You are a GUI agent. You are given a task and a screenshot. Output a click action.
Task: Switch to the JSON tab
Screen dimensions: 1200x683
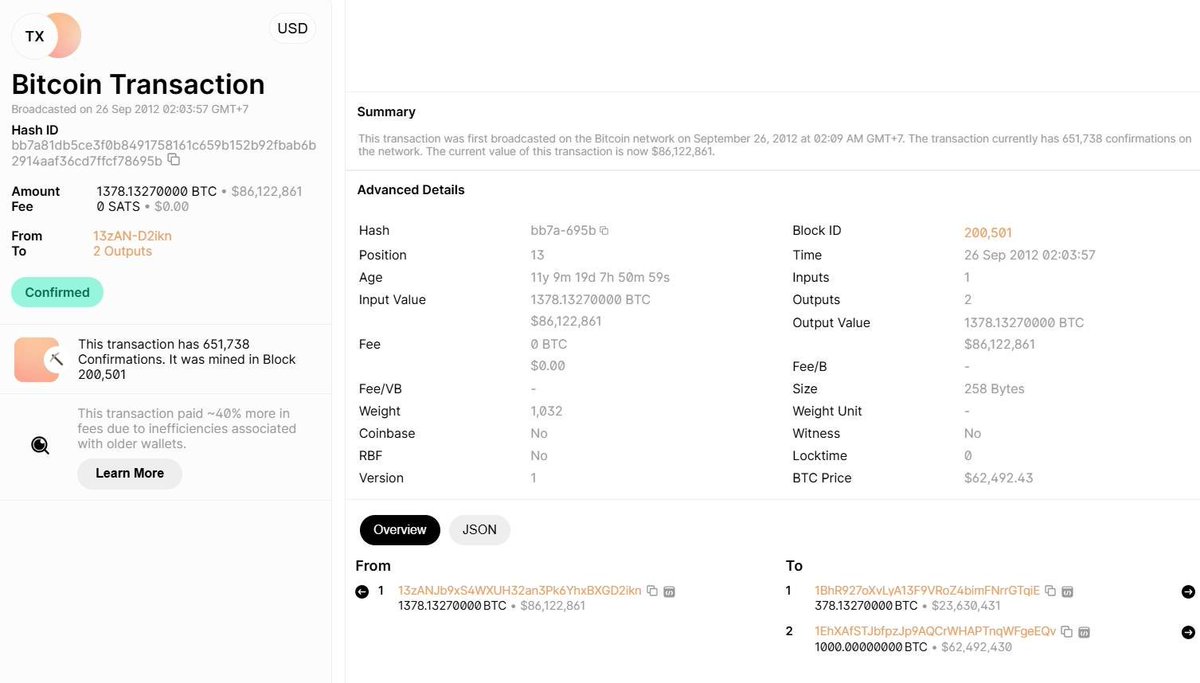coord(479,530)
